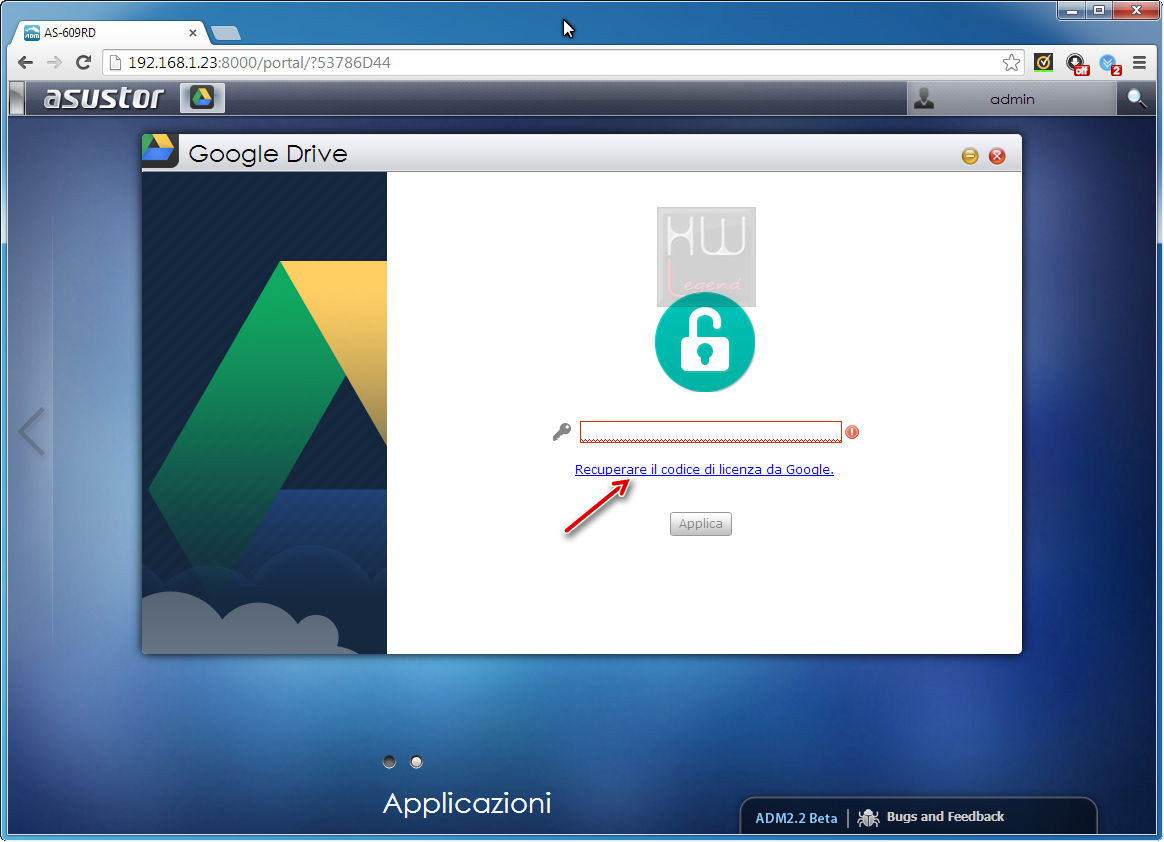Minimize the Chrome browser window

click(1071, 10)
